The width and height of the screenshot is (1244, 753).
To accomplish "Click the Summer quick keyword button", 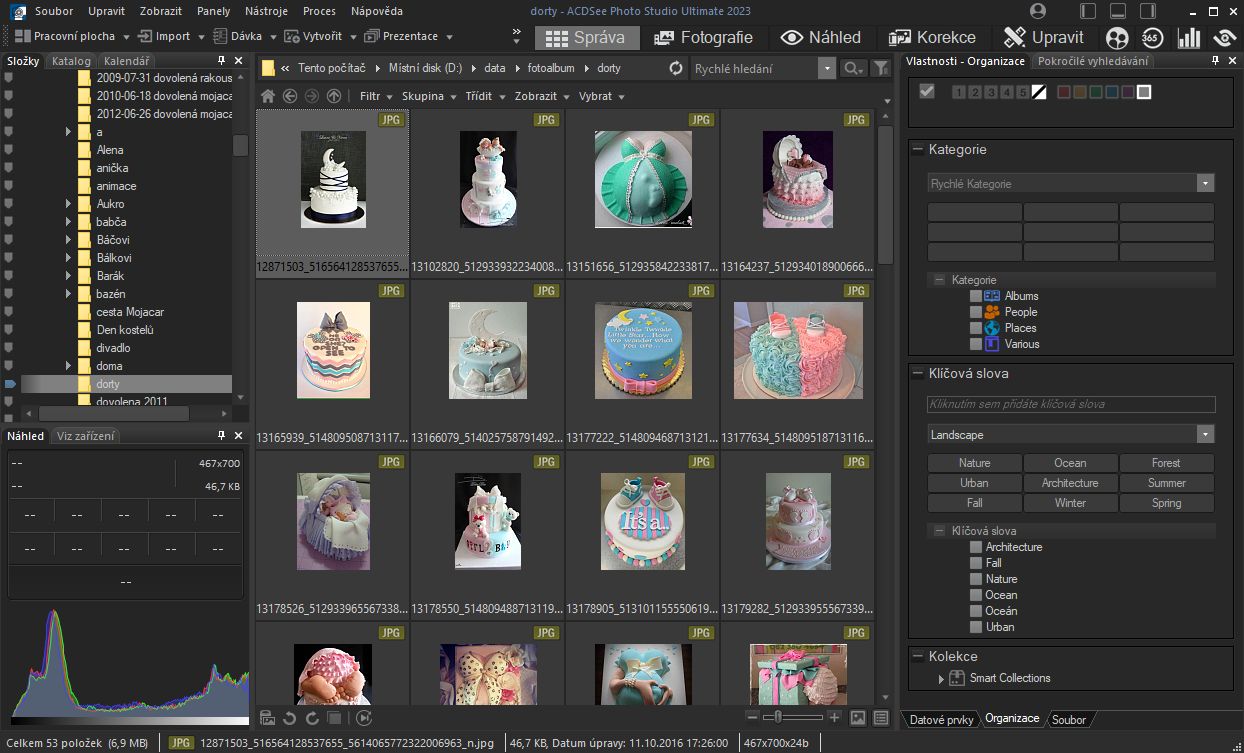I will [1166, 483].
